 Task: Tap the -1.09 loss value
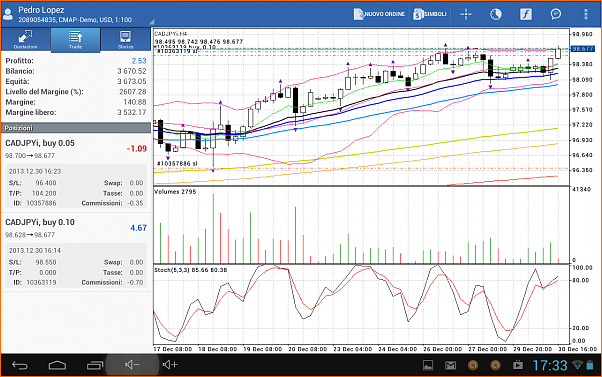(137, 149)
